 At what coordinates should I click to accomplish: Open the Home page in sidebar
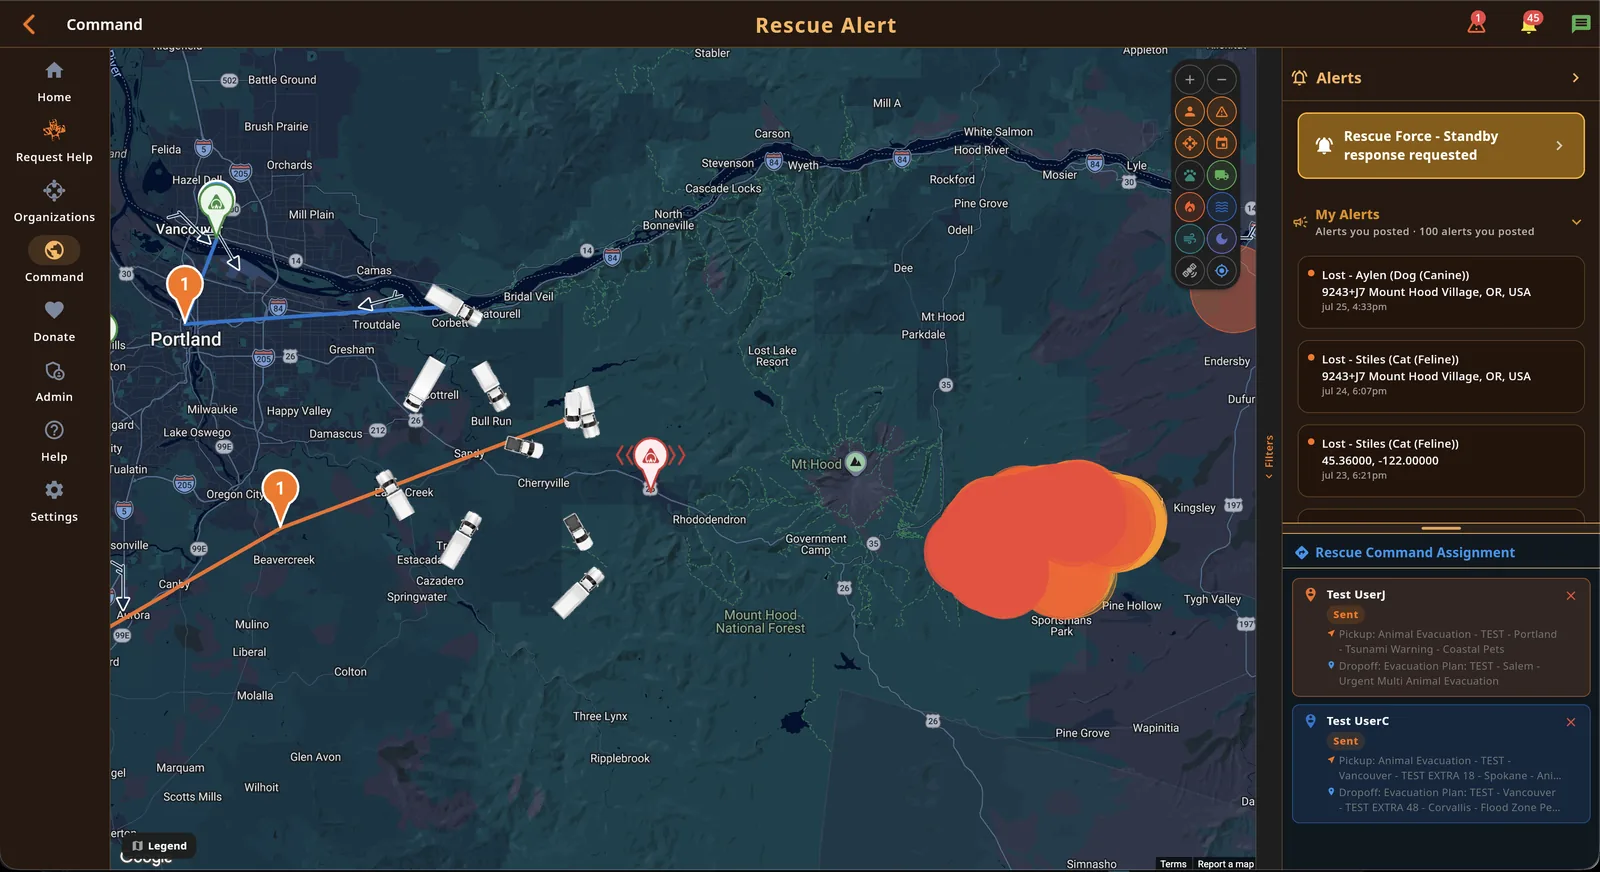[x=54, y=82]
